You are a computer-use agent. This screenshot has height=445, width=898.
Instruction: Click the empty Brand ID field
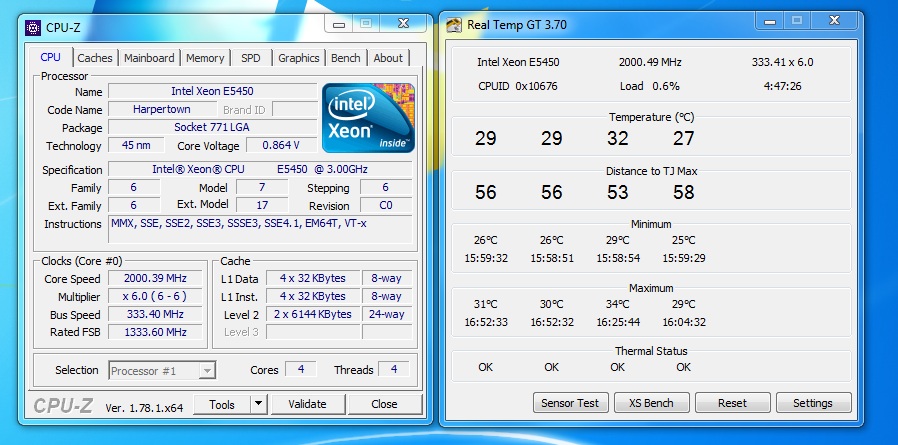click(x=294, y=109)
